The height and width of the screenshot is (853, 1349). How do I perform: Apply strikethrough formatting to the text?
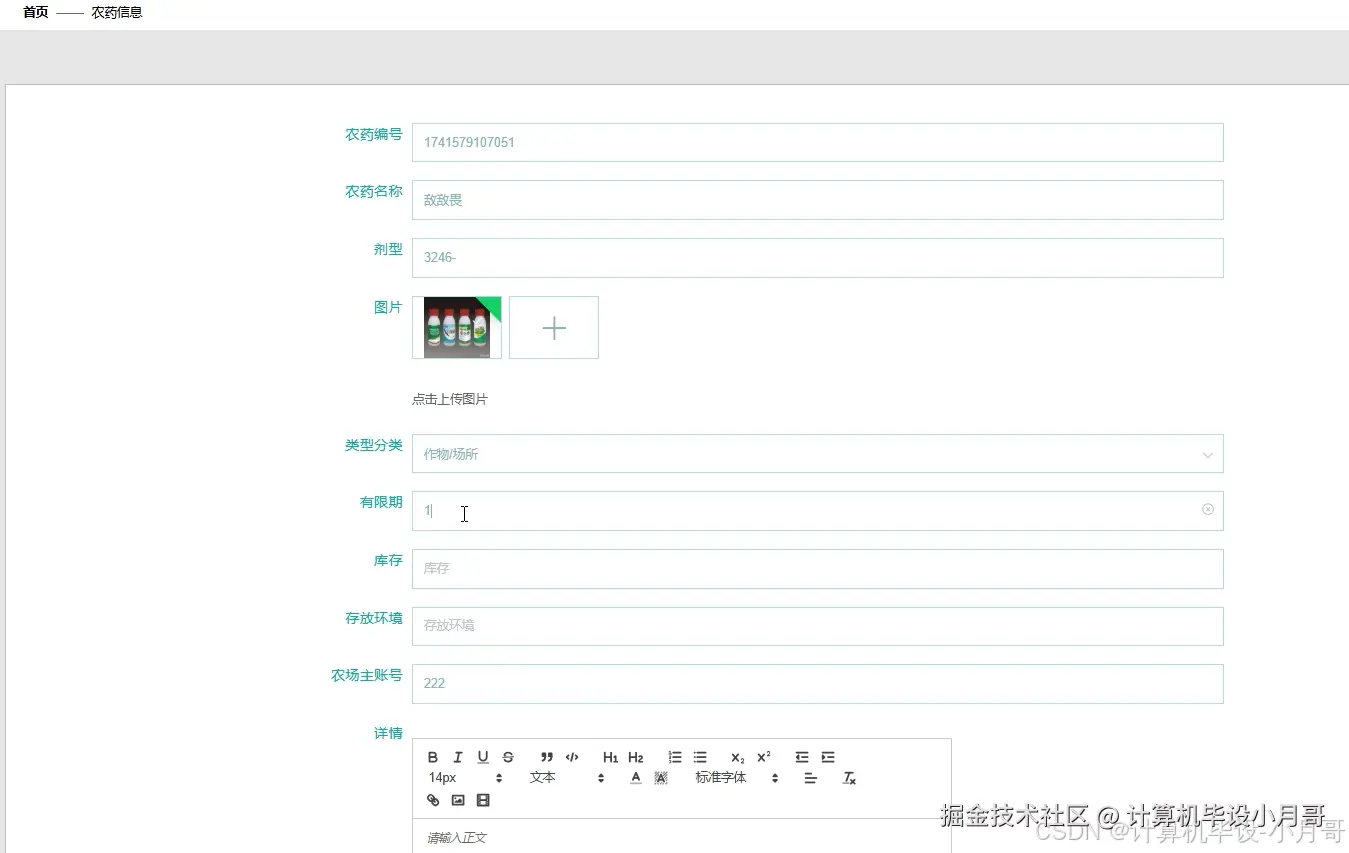click(x=507, y=757)
